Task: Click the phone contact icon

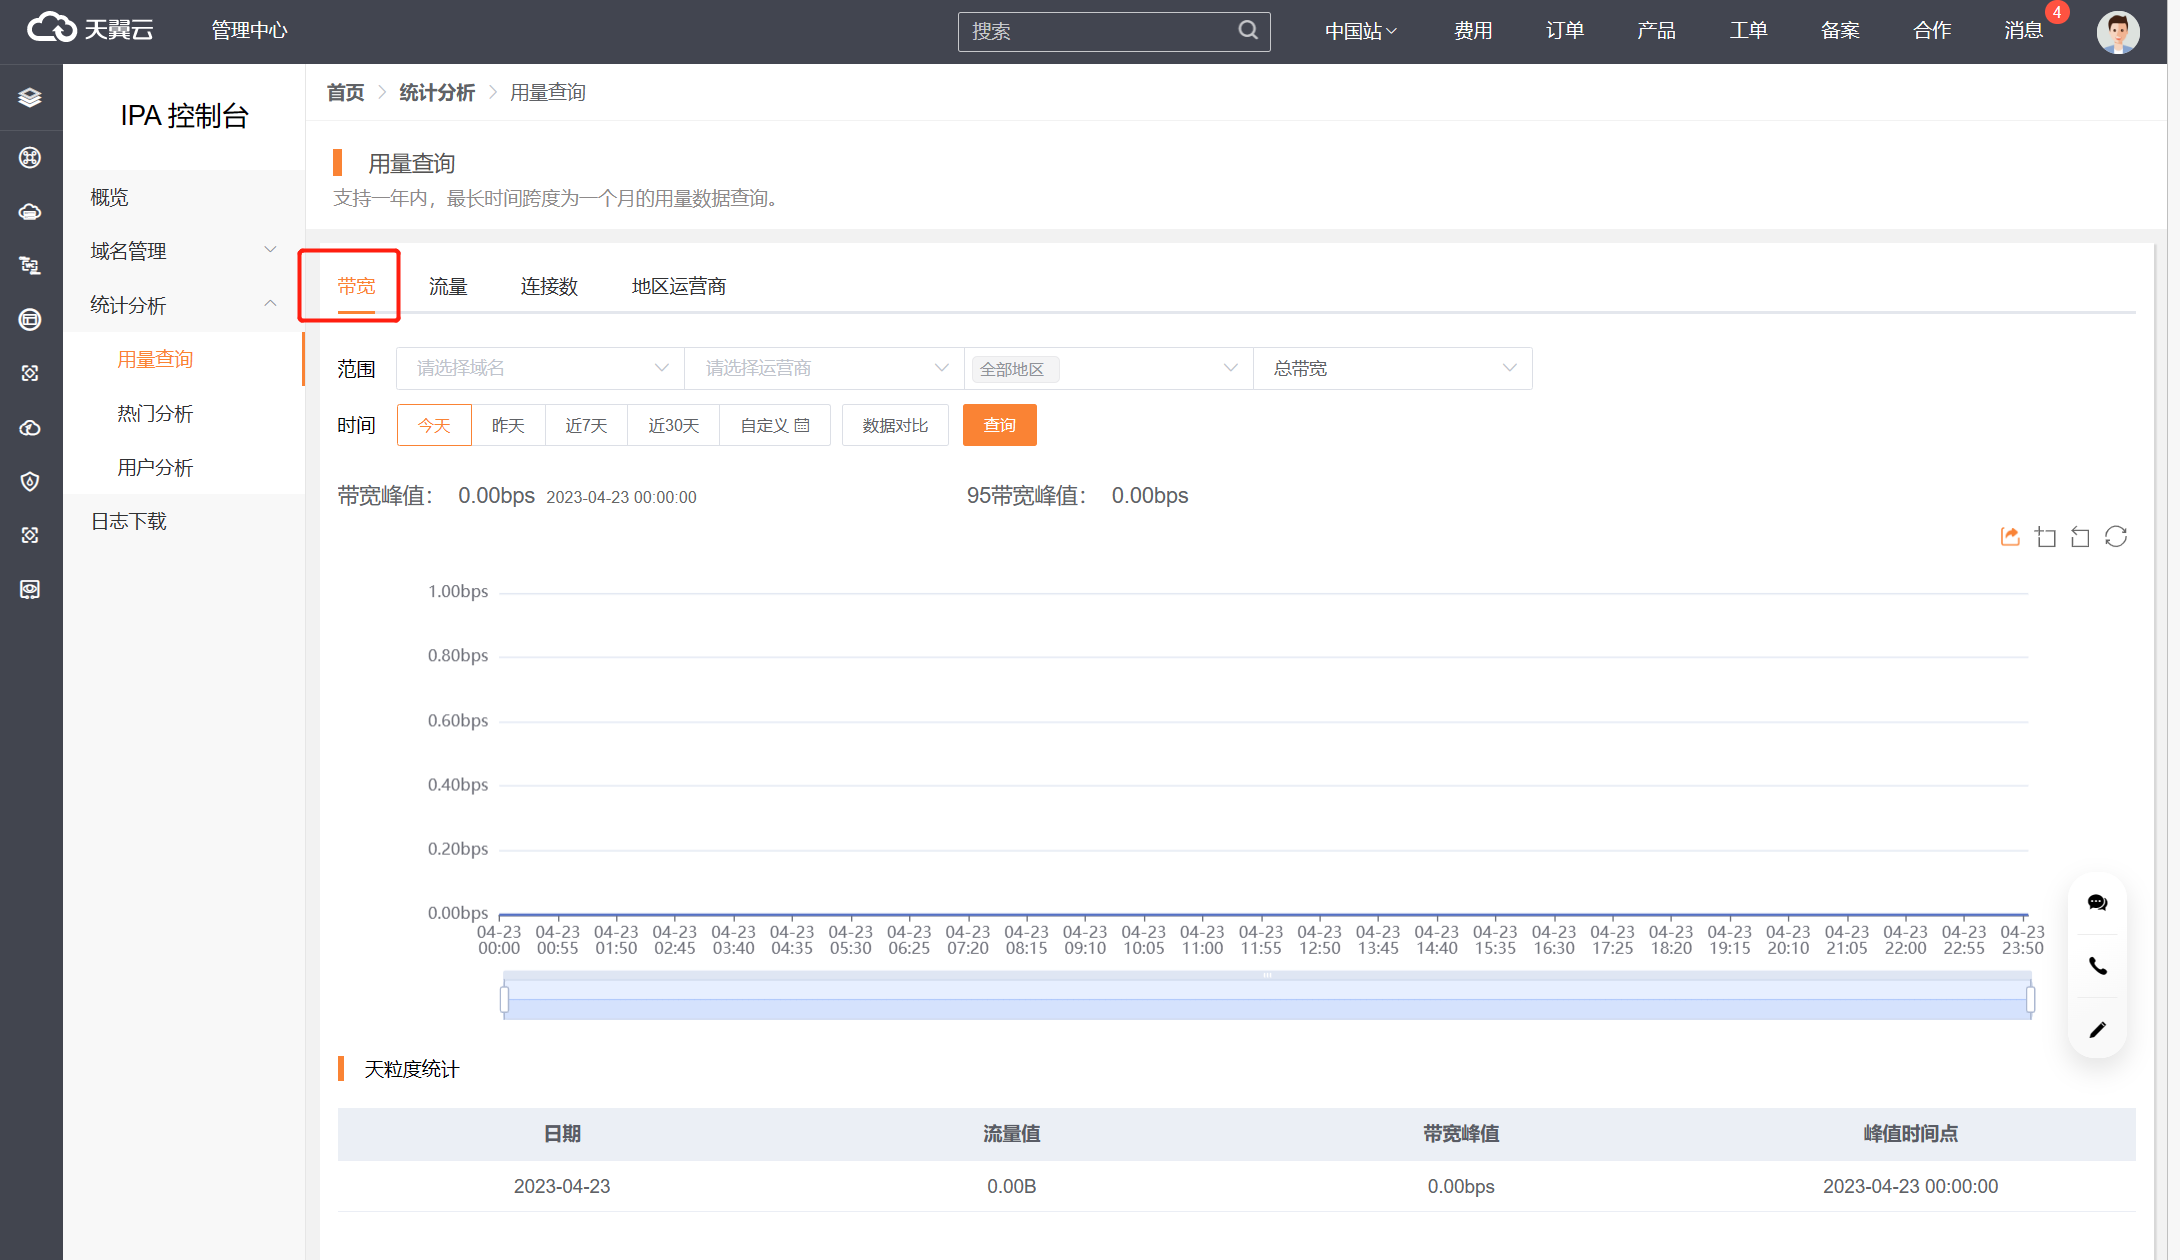Action: pos(2097,966)
